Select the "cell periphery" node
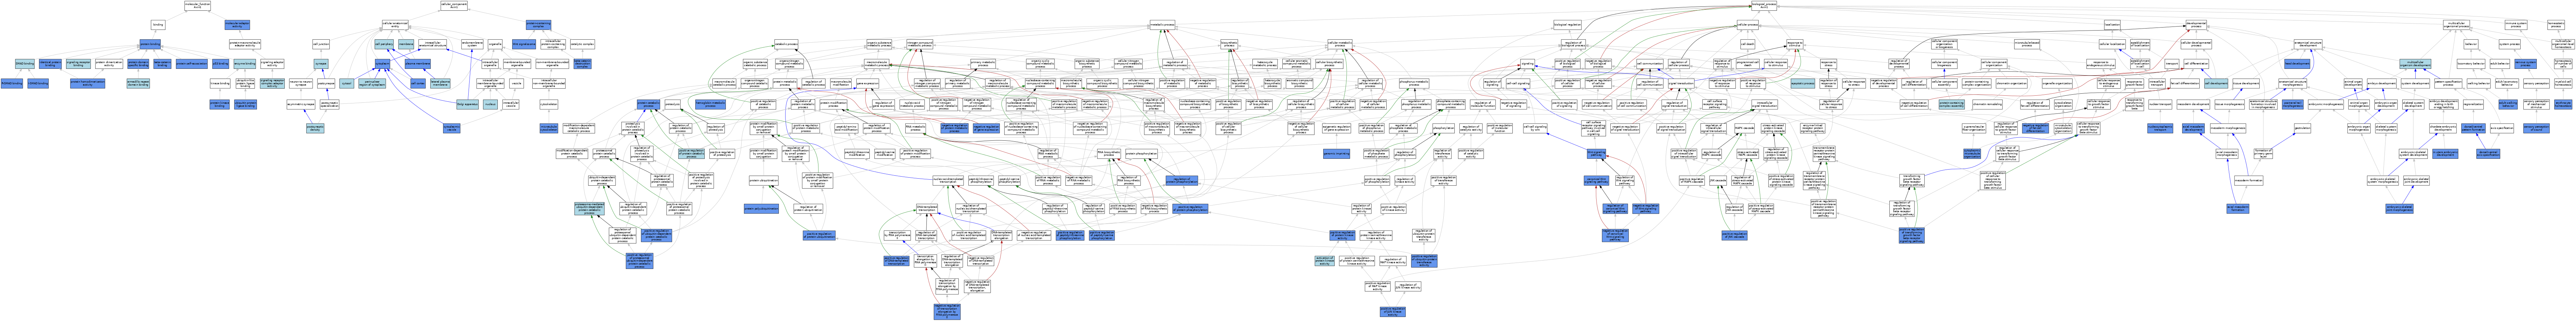2576x321 pixels. coord(384,44)
